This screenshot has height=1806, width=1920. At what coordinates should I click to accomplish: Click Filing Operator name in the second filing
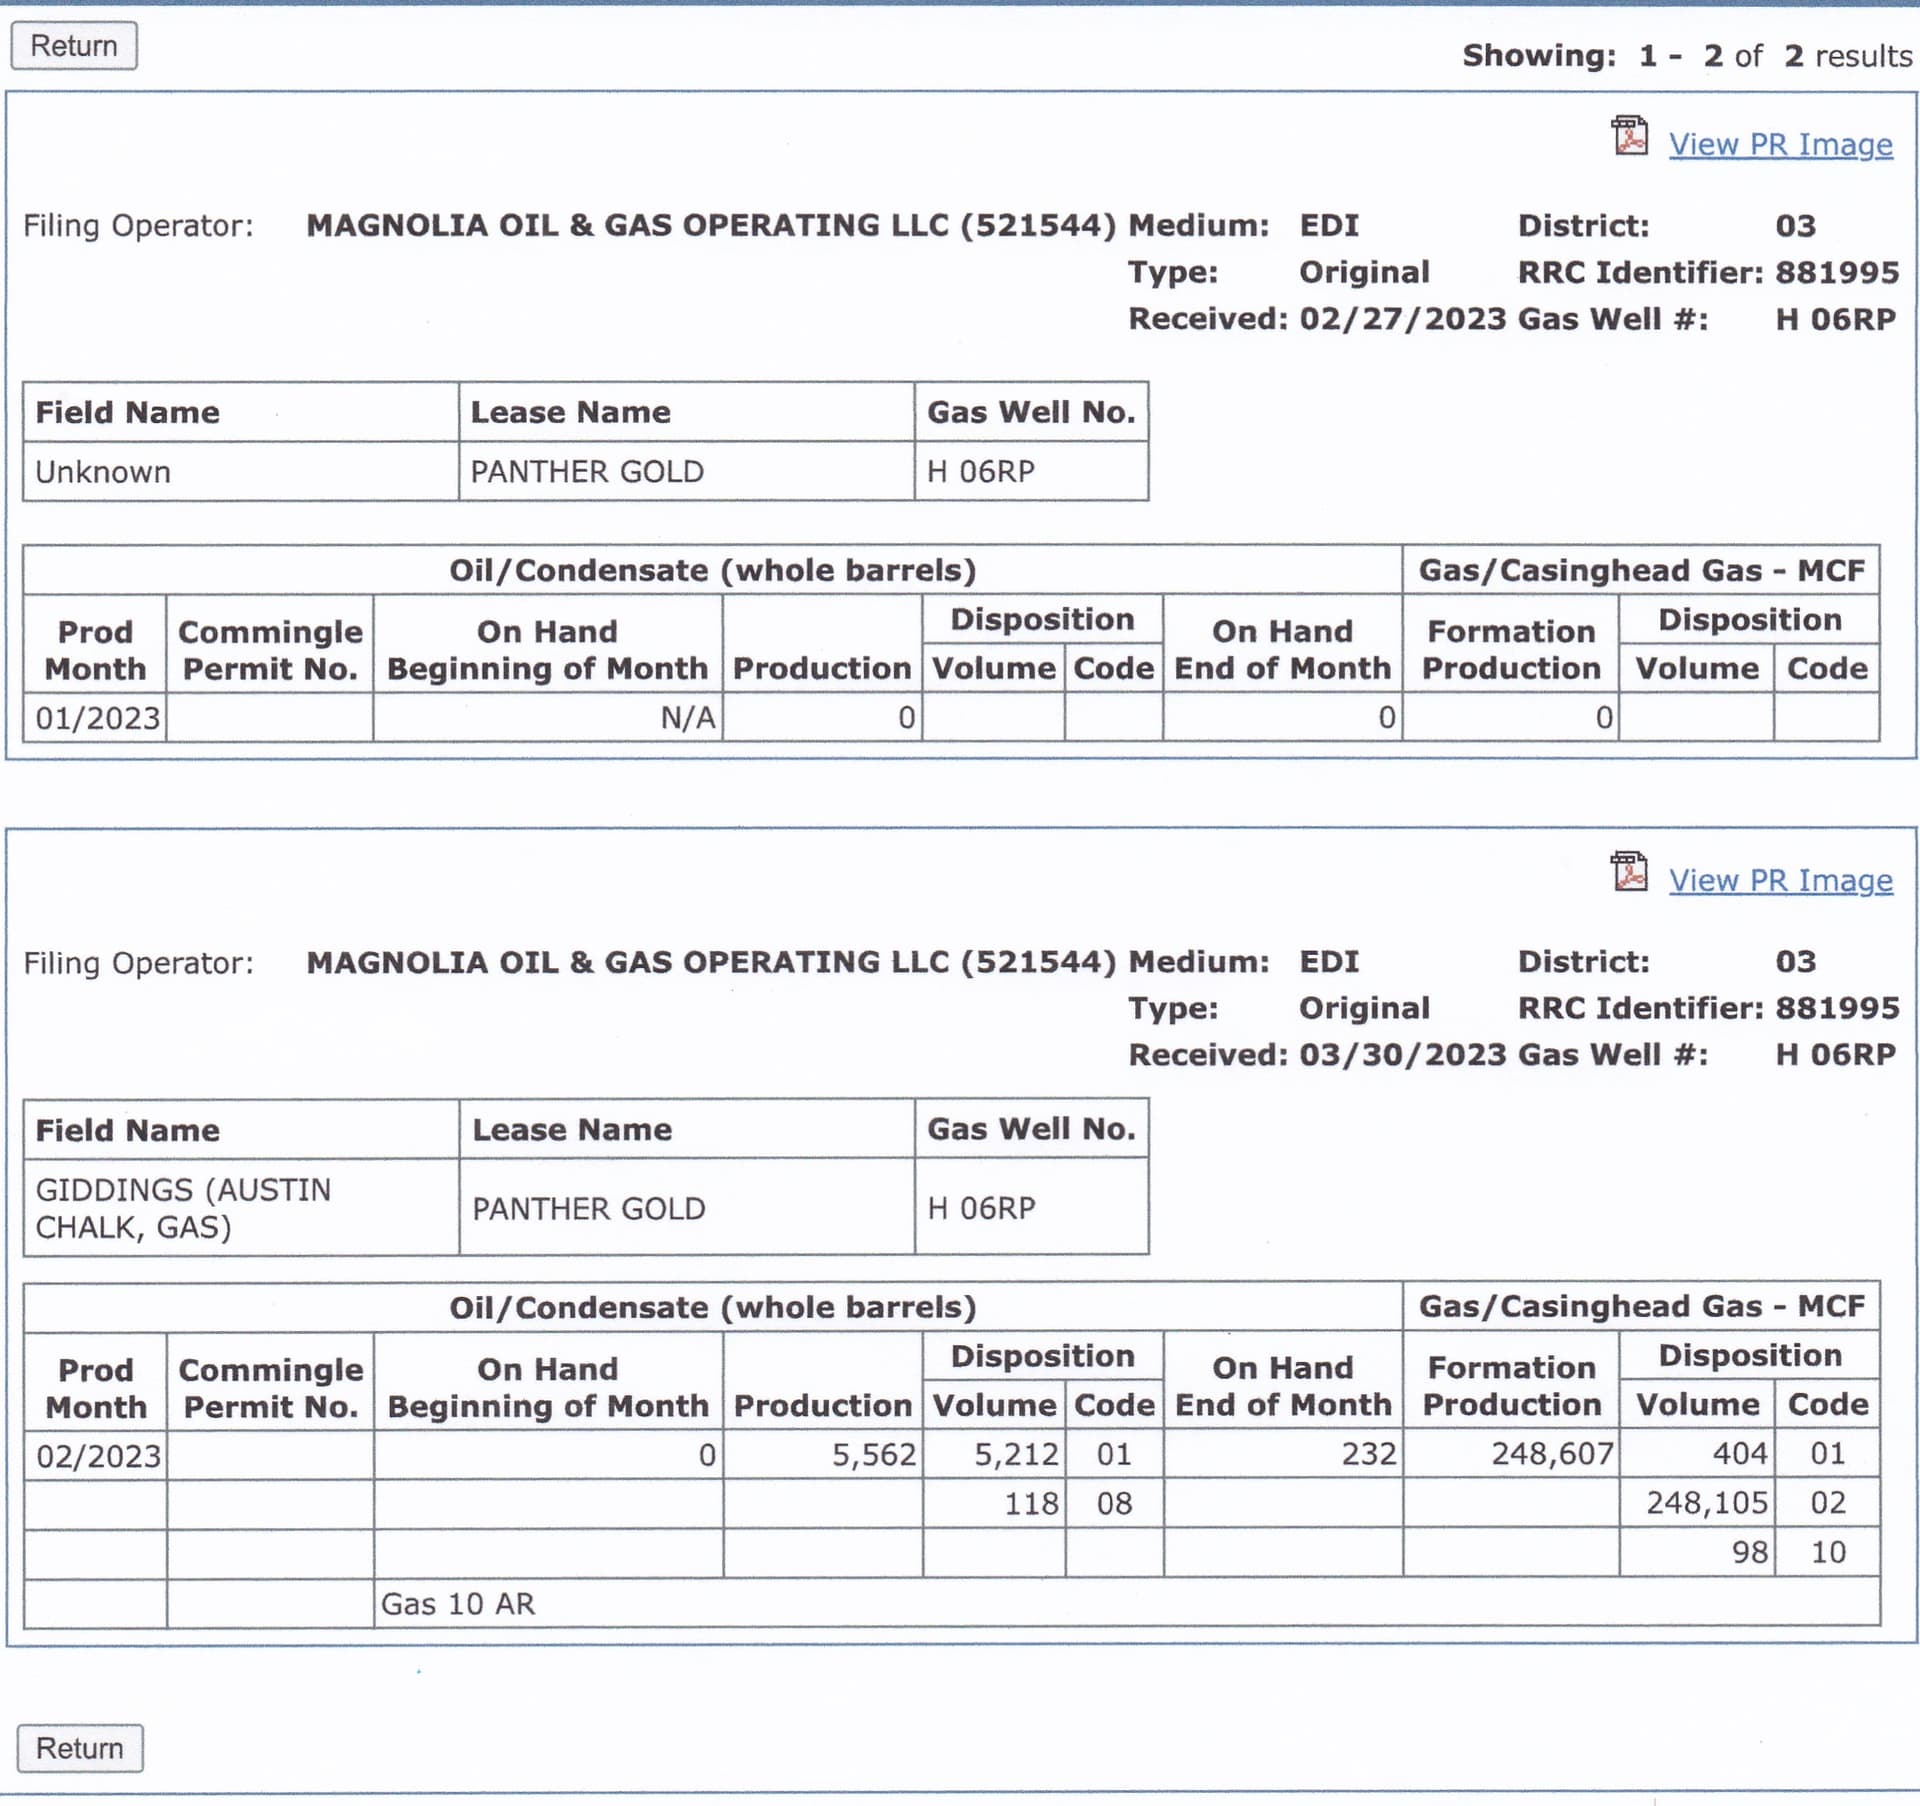(x=711, y=962)
